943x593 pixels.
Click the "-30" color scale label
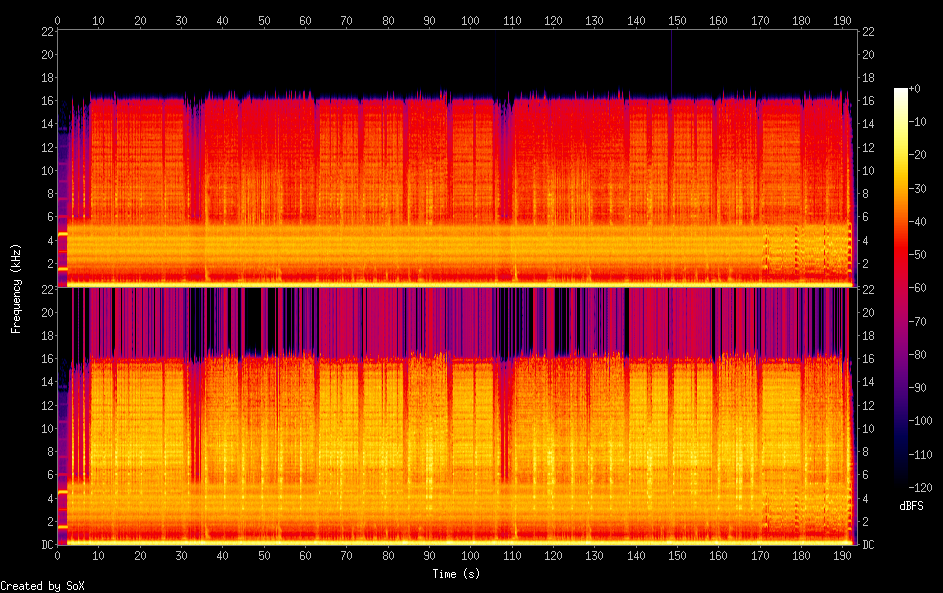pos(917,188)
